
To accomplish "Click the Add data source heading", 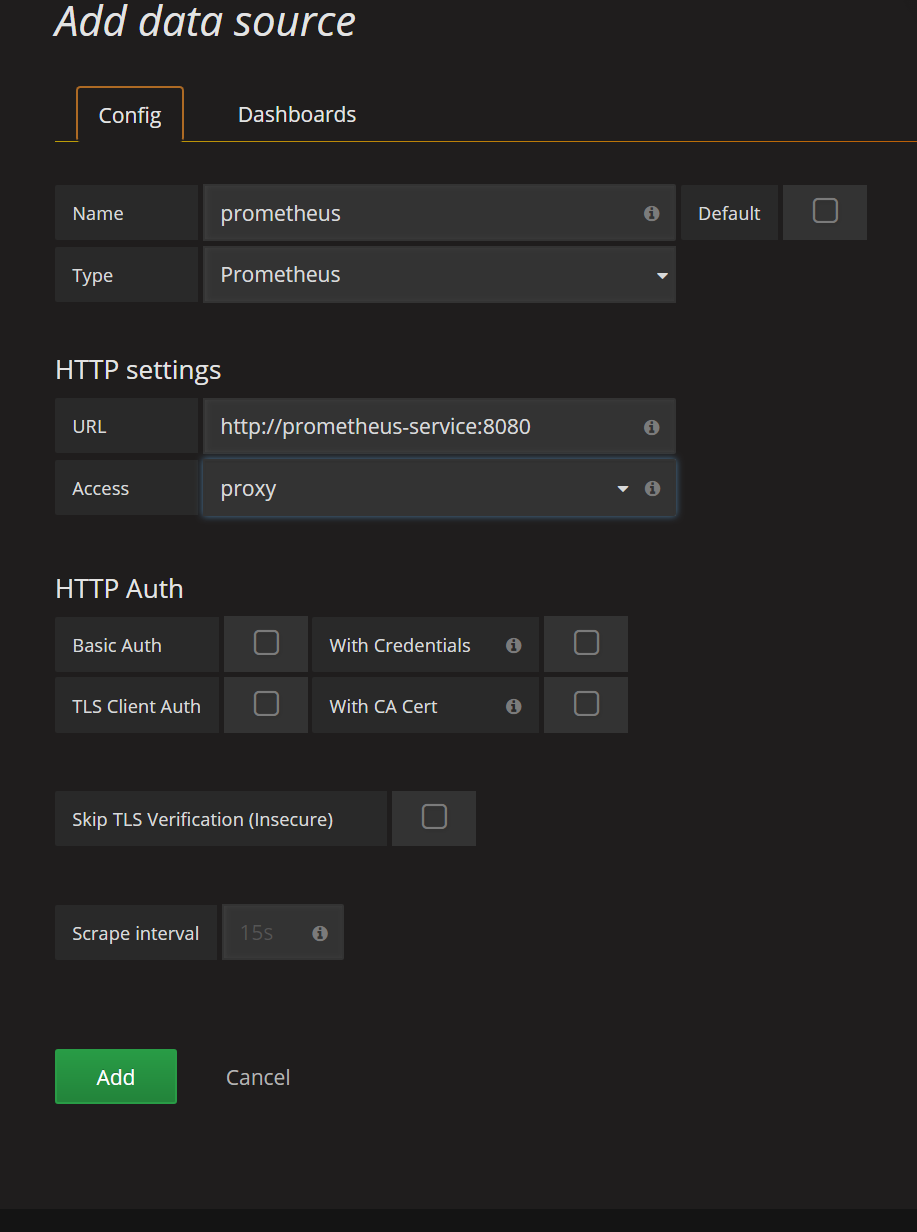I will point(205,21).
